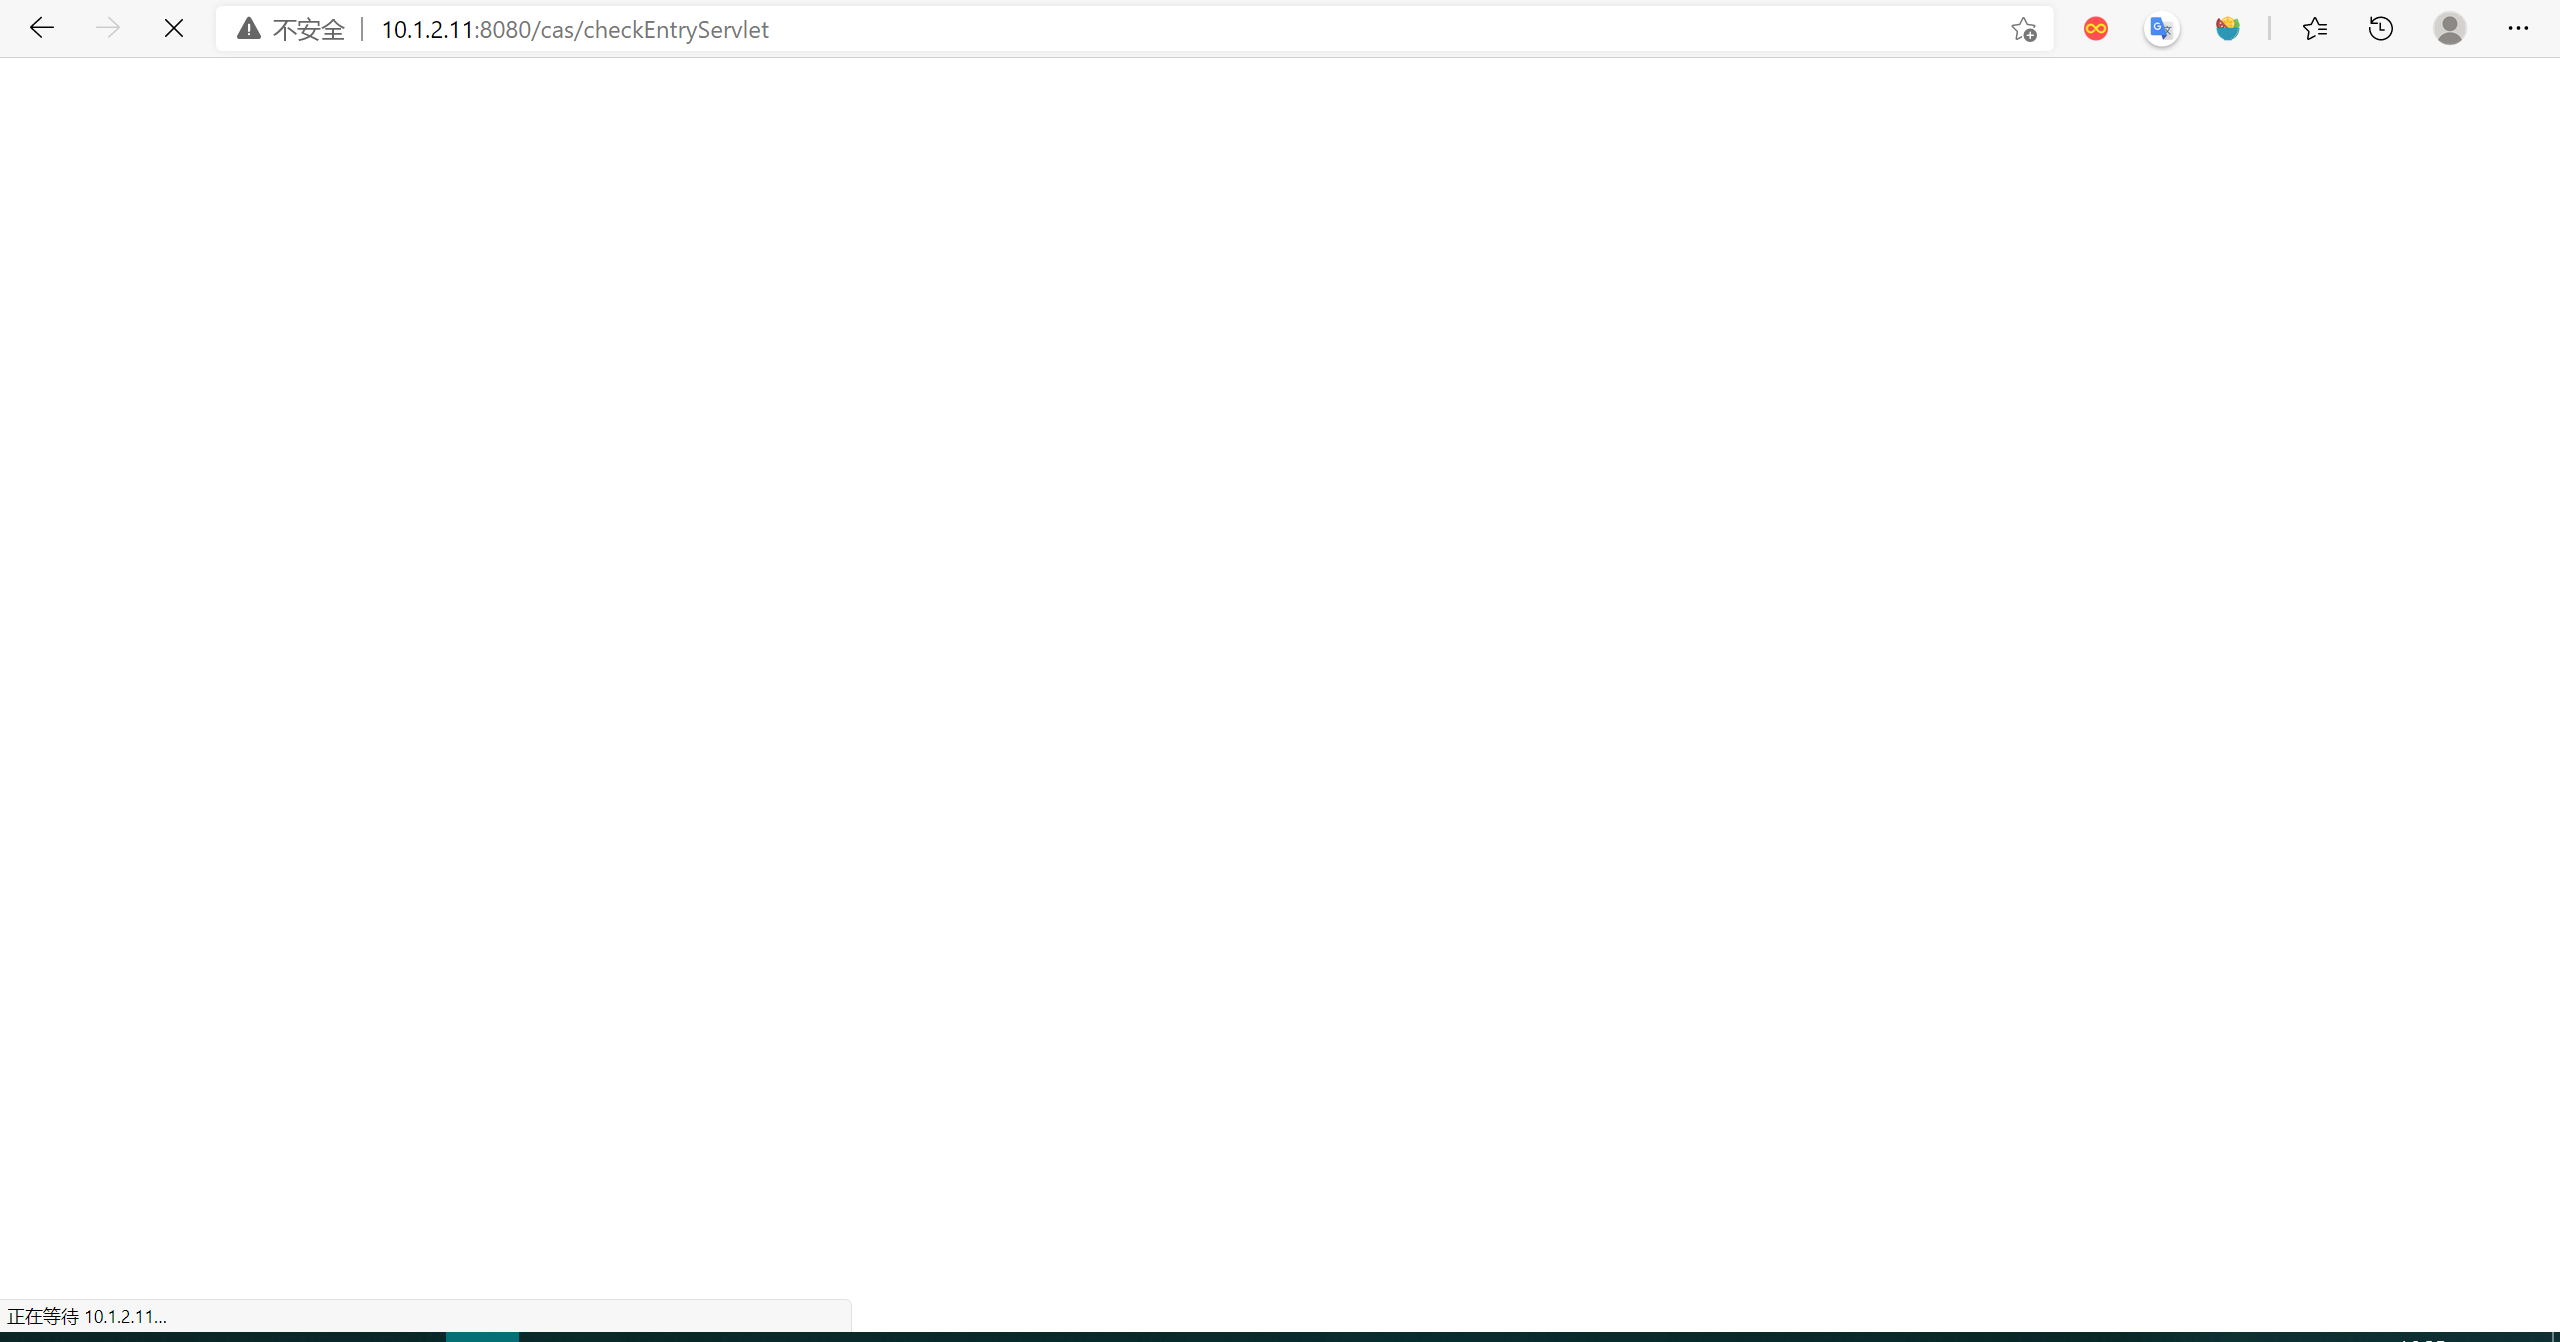Stop loading the page with X
This screenshot has height=1342, width=2560.
[x=174, y=28]
